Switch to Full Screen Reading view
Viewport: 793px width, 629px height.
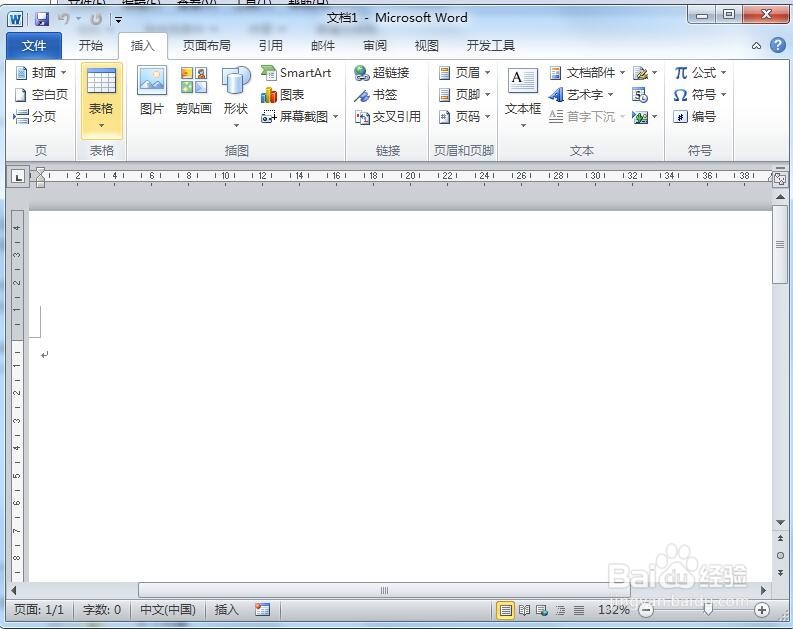tap(524, 610)
